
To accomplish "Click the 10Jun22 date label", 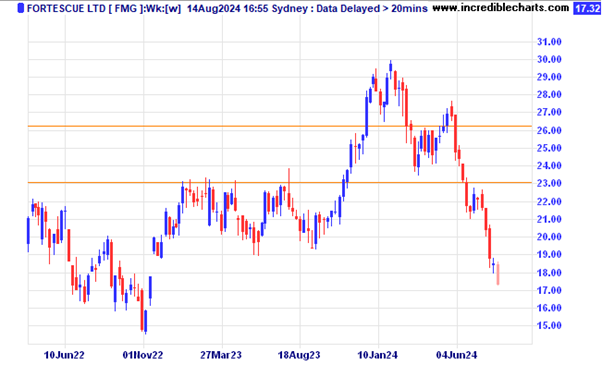I will coord(64,355).
